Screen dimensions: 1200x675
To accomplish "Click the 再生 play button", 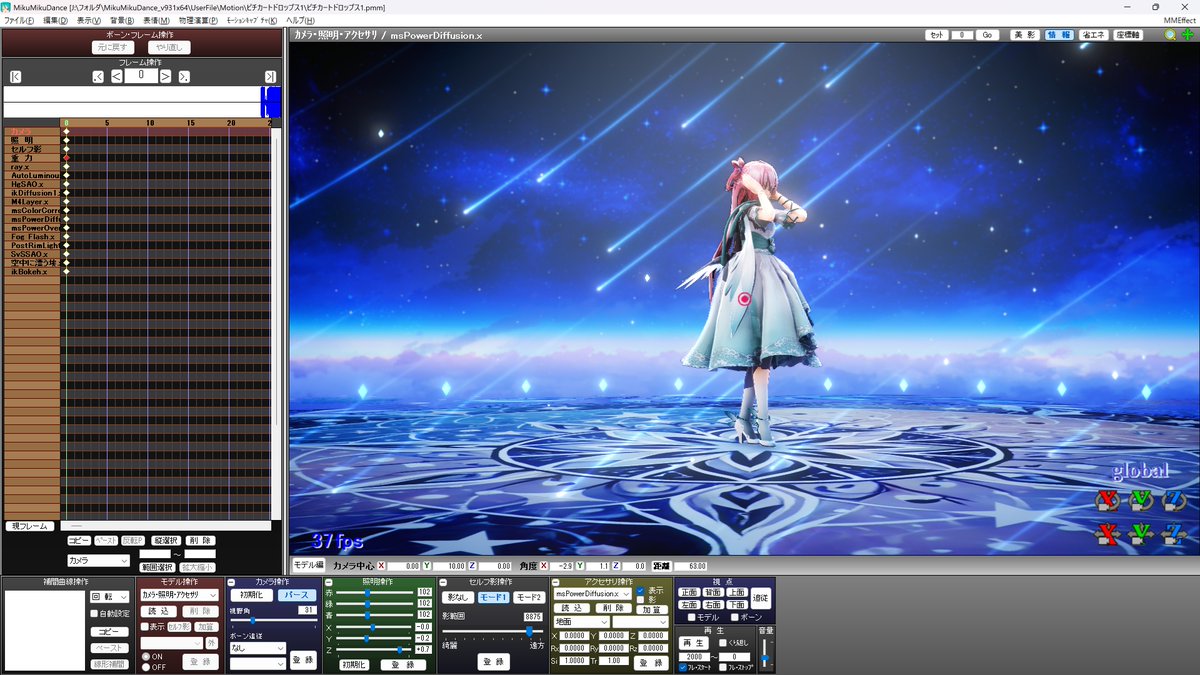I will click(693, 643).
